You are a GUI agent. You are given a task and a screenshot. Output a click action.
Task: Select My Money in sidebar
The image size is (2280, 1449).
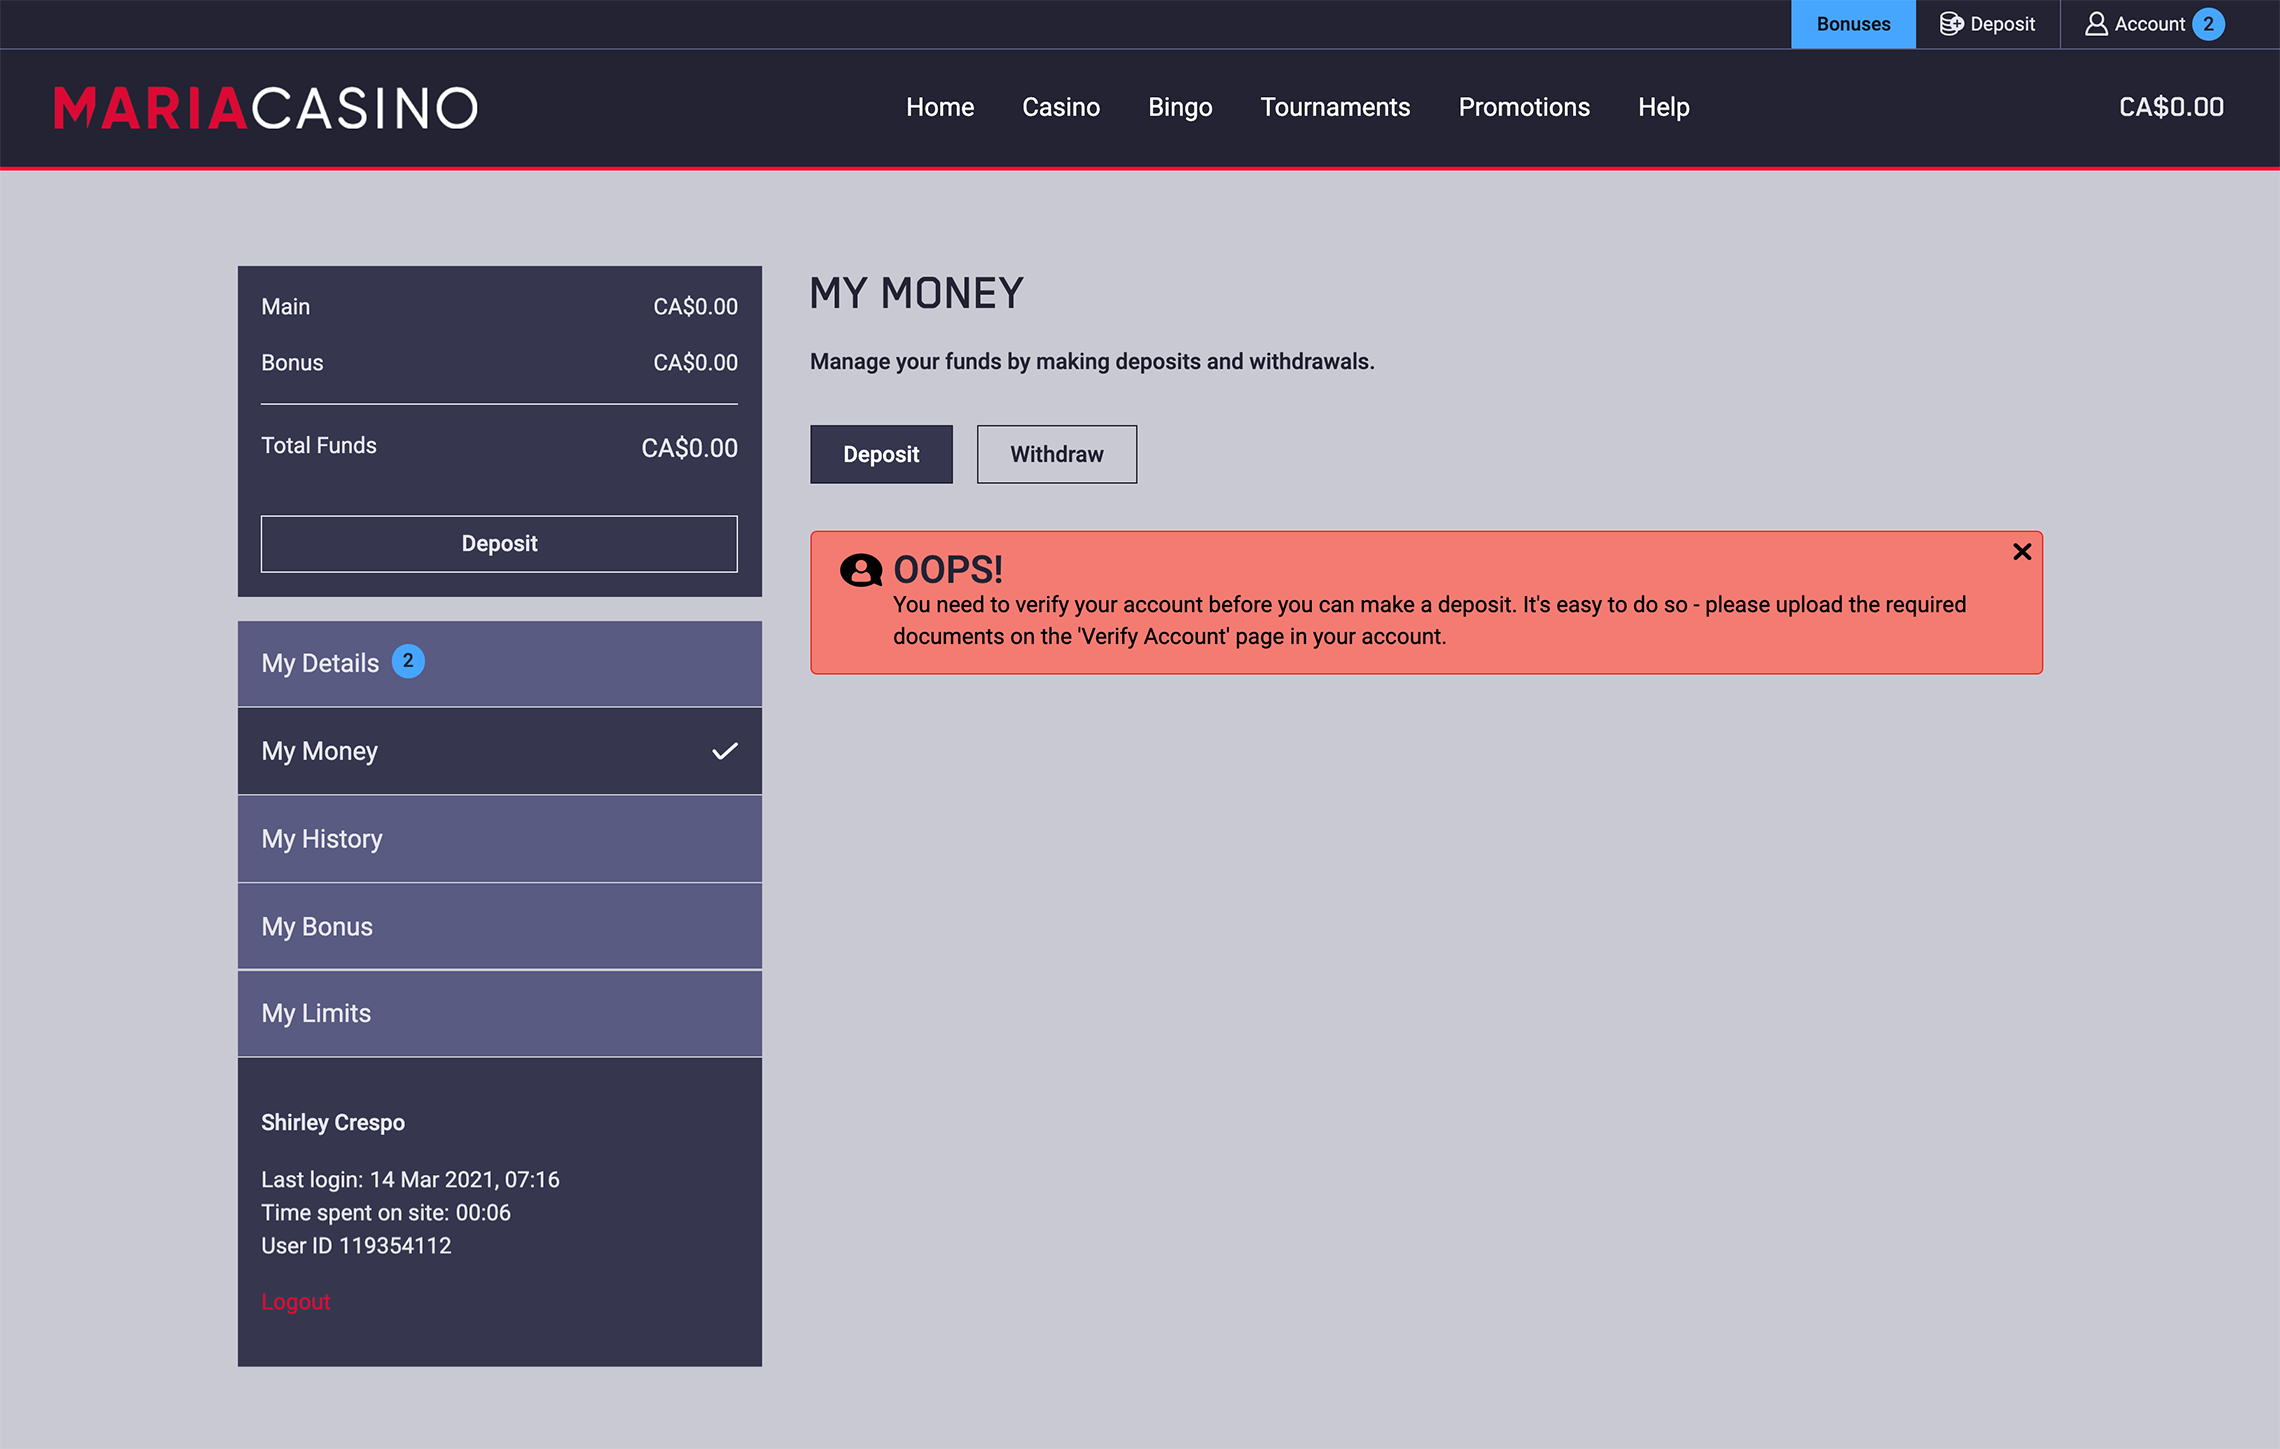[499, 751]
